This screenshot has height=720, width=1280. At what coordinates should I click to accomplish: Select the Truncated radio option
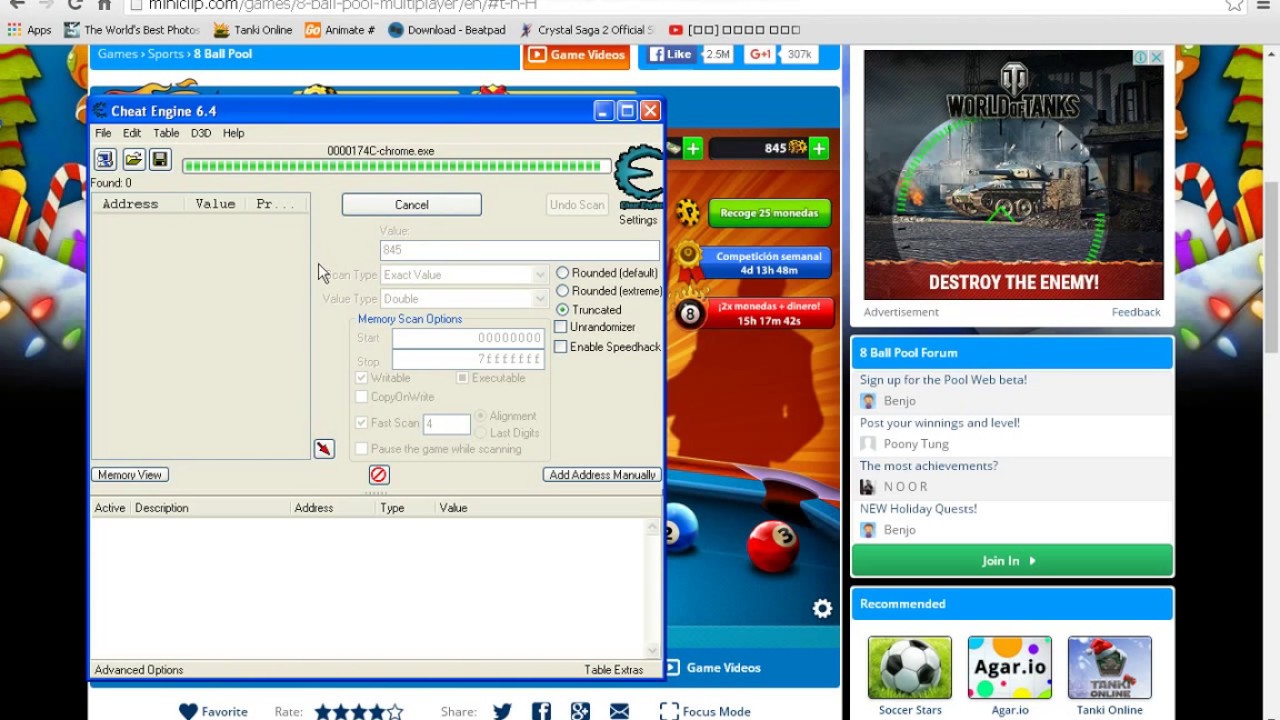click(562, 310)
